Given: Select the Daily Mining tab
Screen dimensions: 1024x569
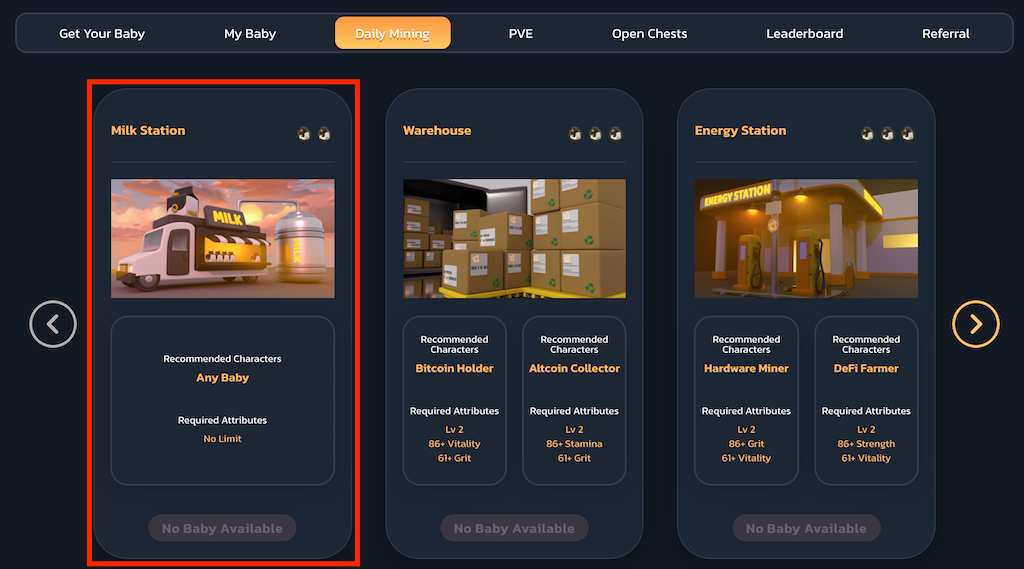Looking at the screenshot, I should pyautogui.click(x=392, y=33).
